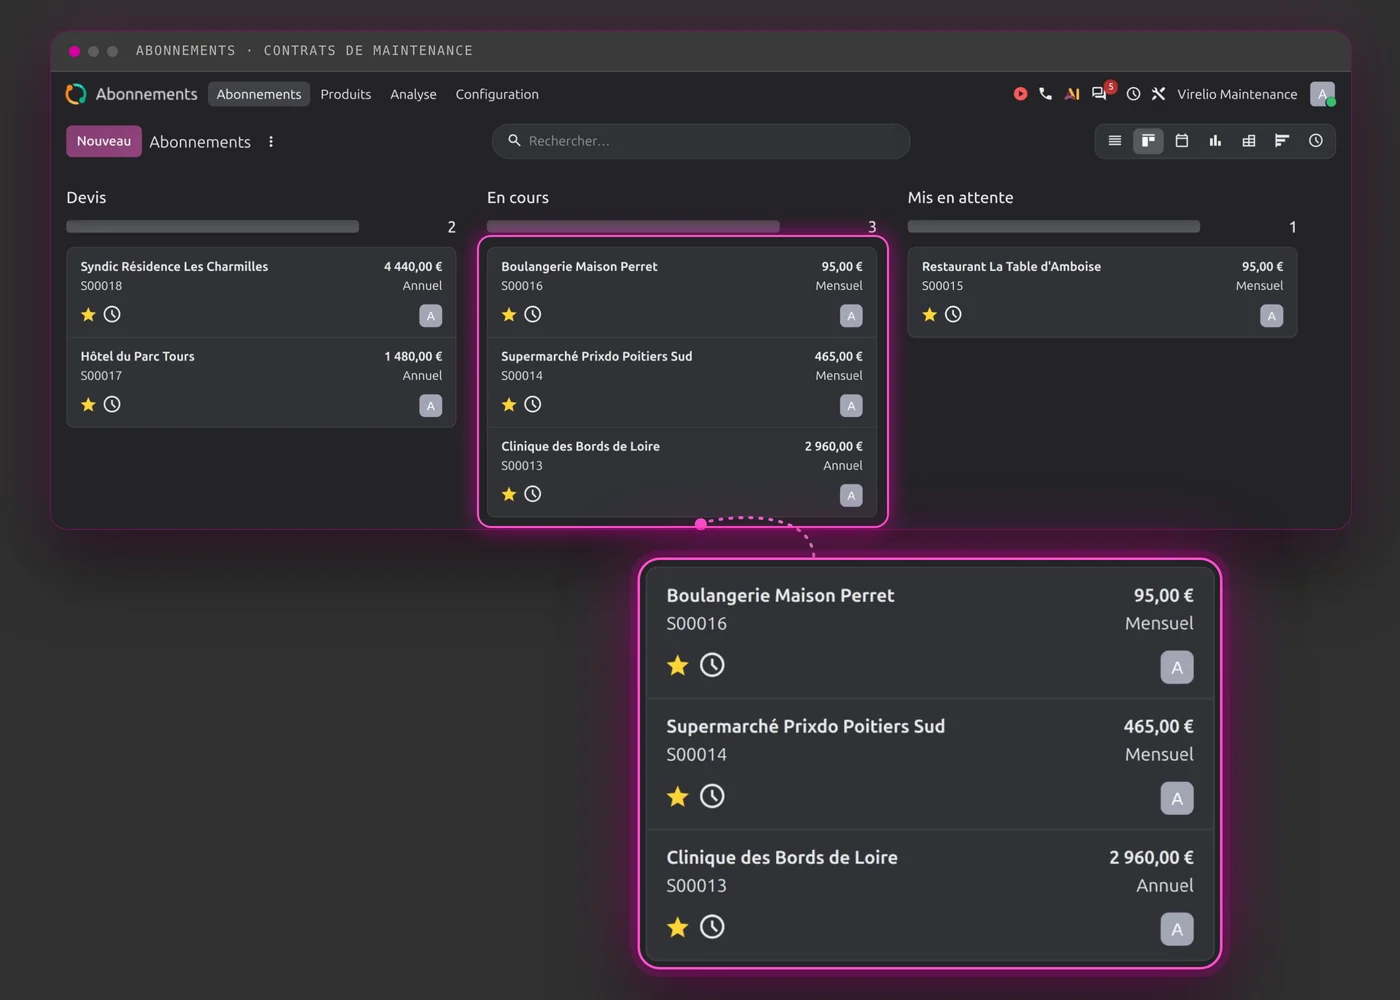Screen dimensions: 1400x1000
Task: Schedule activity on Restaurant La Table d'Amboise card
Action: (953, 314)
